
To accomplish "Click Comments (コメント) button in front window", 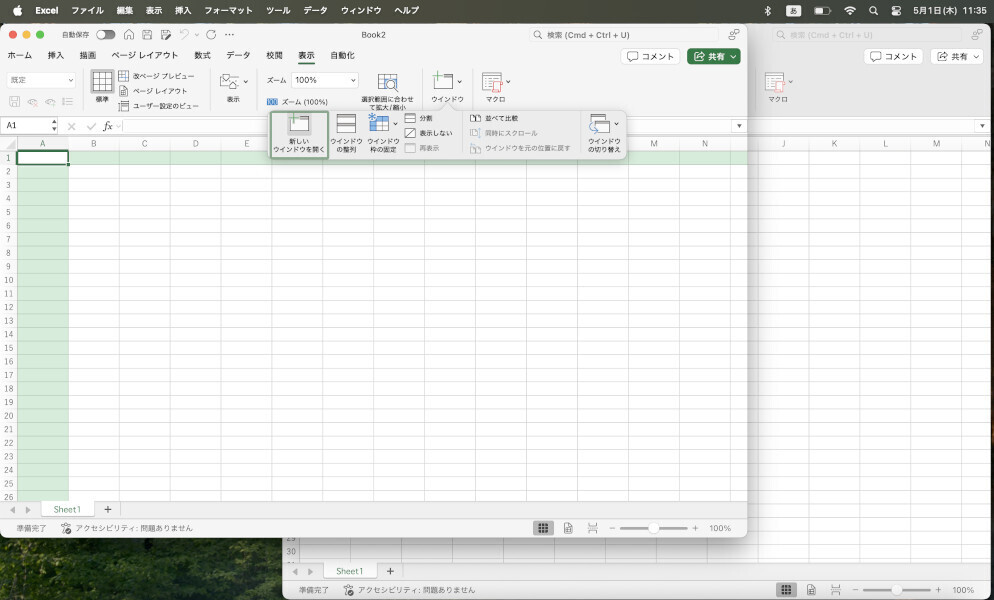I will 650,56.
